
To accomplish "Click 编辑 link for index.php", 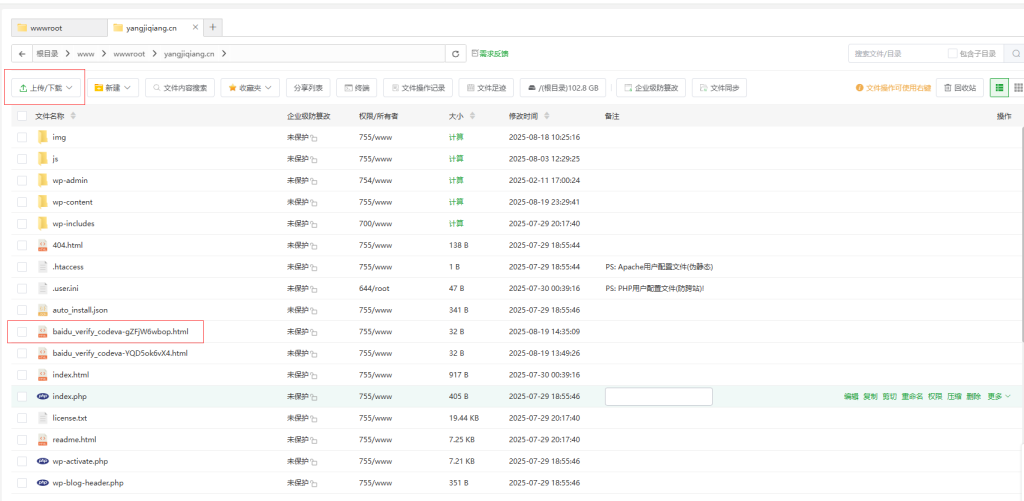I will click(x=850, y=396).
